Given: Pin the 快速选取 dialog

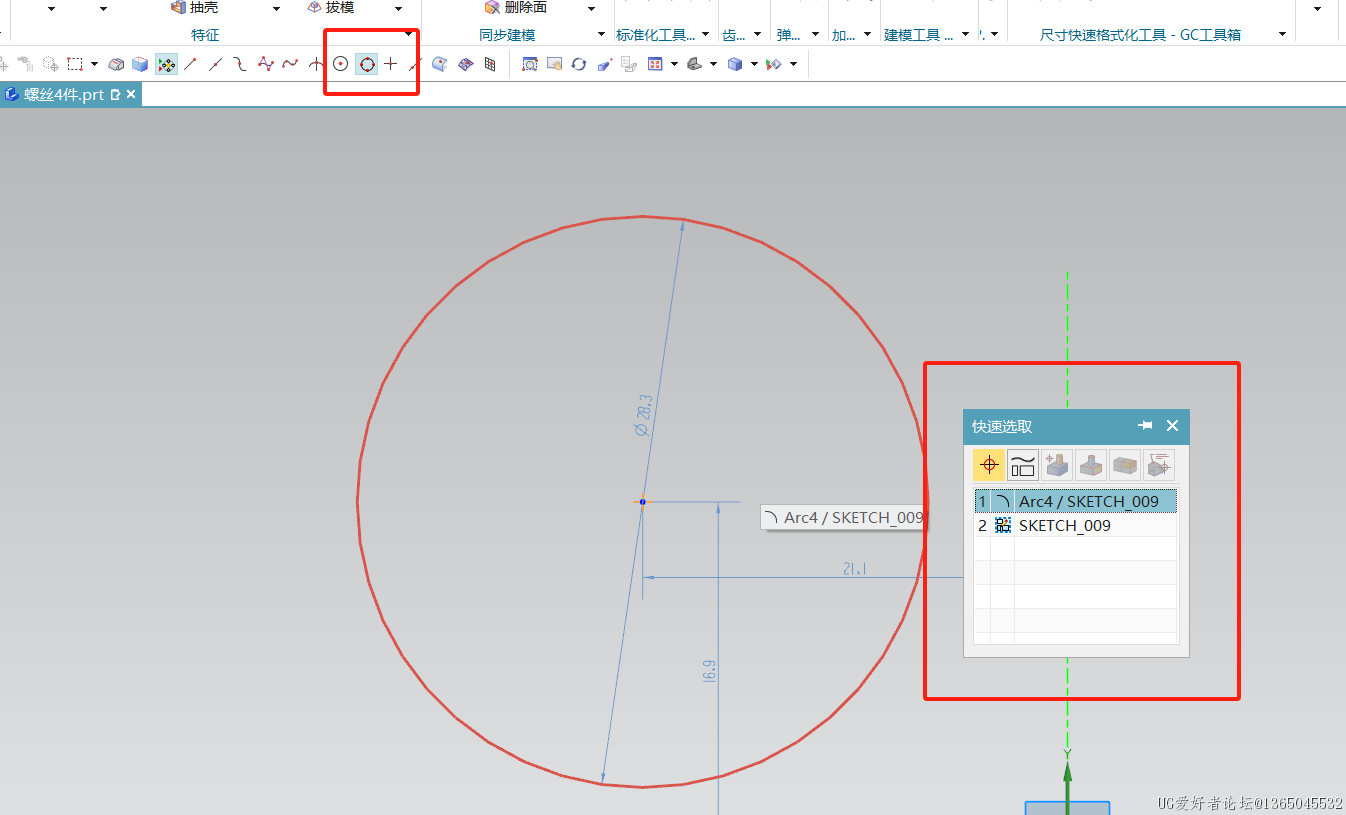Looking at the screenshot, I should (x=1146, y=426).
